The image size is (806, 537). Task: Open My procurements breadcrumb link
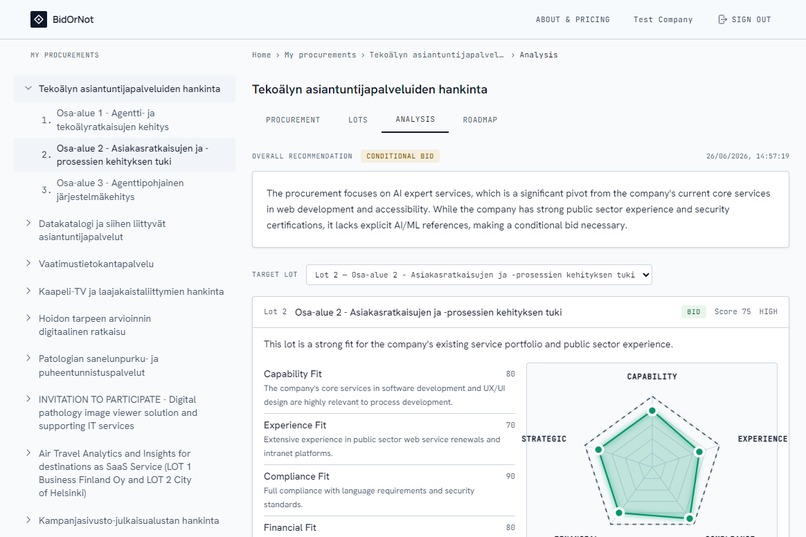(x=320, y=55)
